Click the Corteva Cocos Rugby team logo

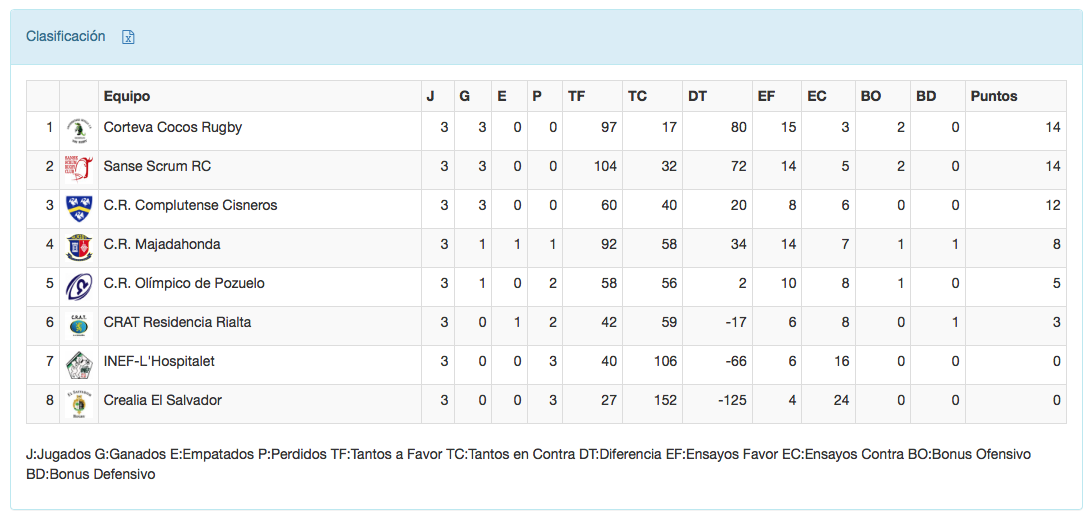pos(78,130)
